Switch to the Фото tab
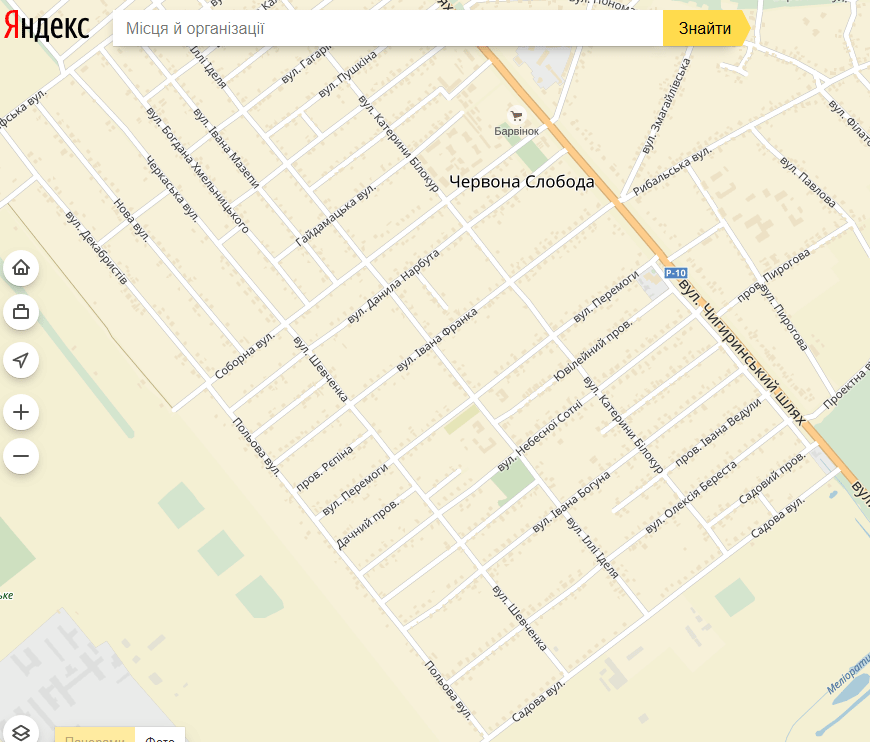 click(160, 735)
